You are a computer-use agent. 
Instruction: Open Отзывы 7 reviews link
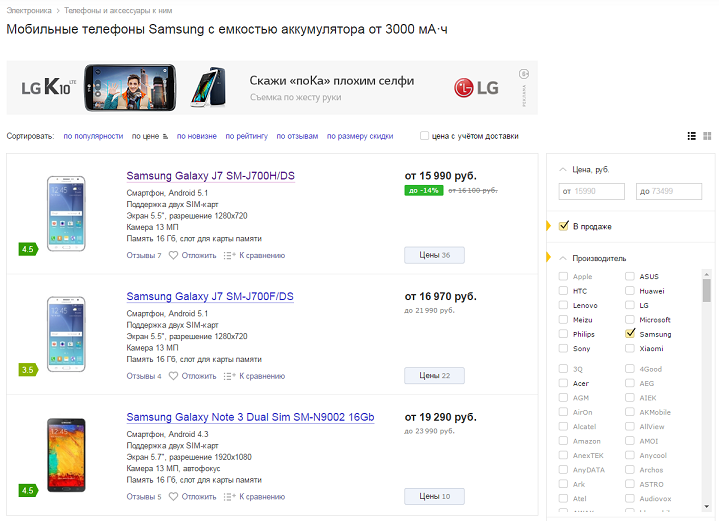point(144,255)
